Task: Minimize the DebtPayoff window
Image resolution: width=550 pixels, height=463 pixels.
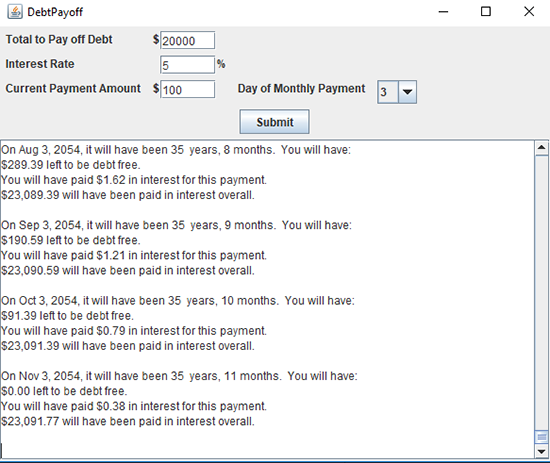Action: 443,12
